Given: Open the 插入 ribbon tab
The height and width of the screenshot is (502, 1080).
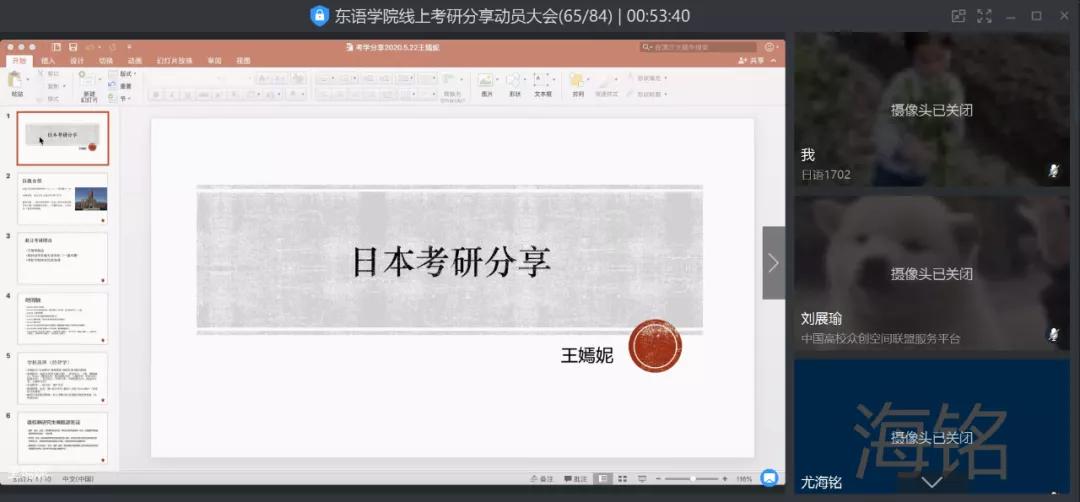Looking at the screenshot, I should [48, 61].
